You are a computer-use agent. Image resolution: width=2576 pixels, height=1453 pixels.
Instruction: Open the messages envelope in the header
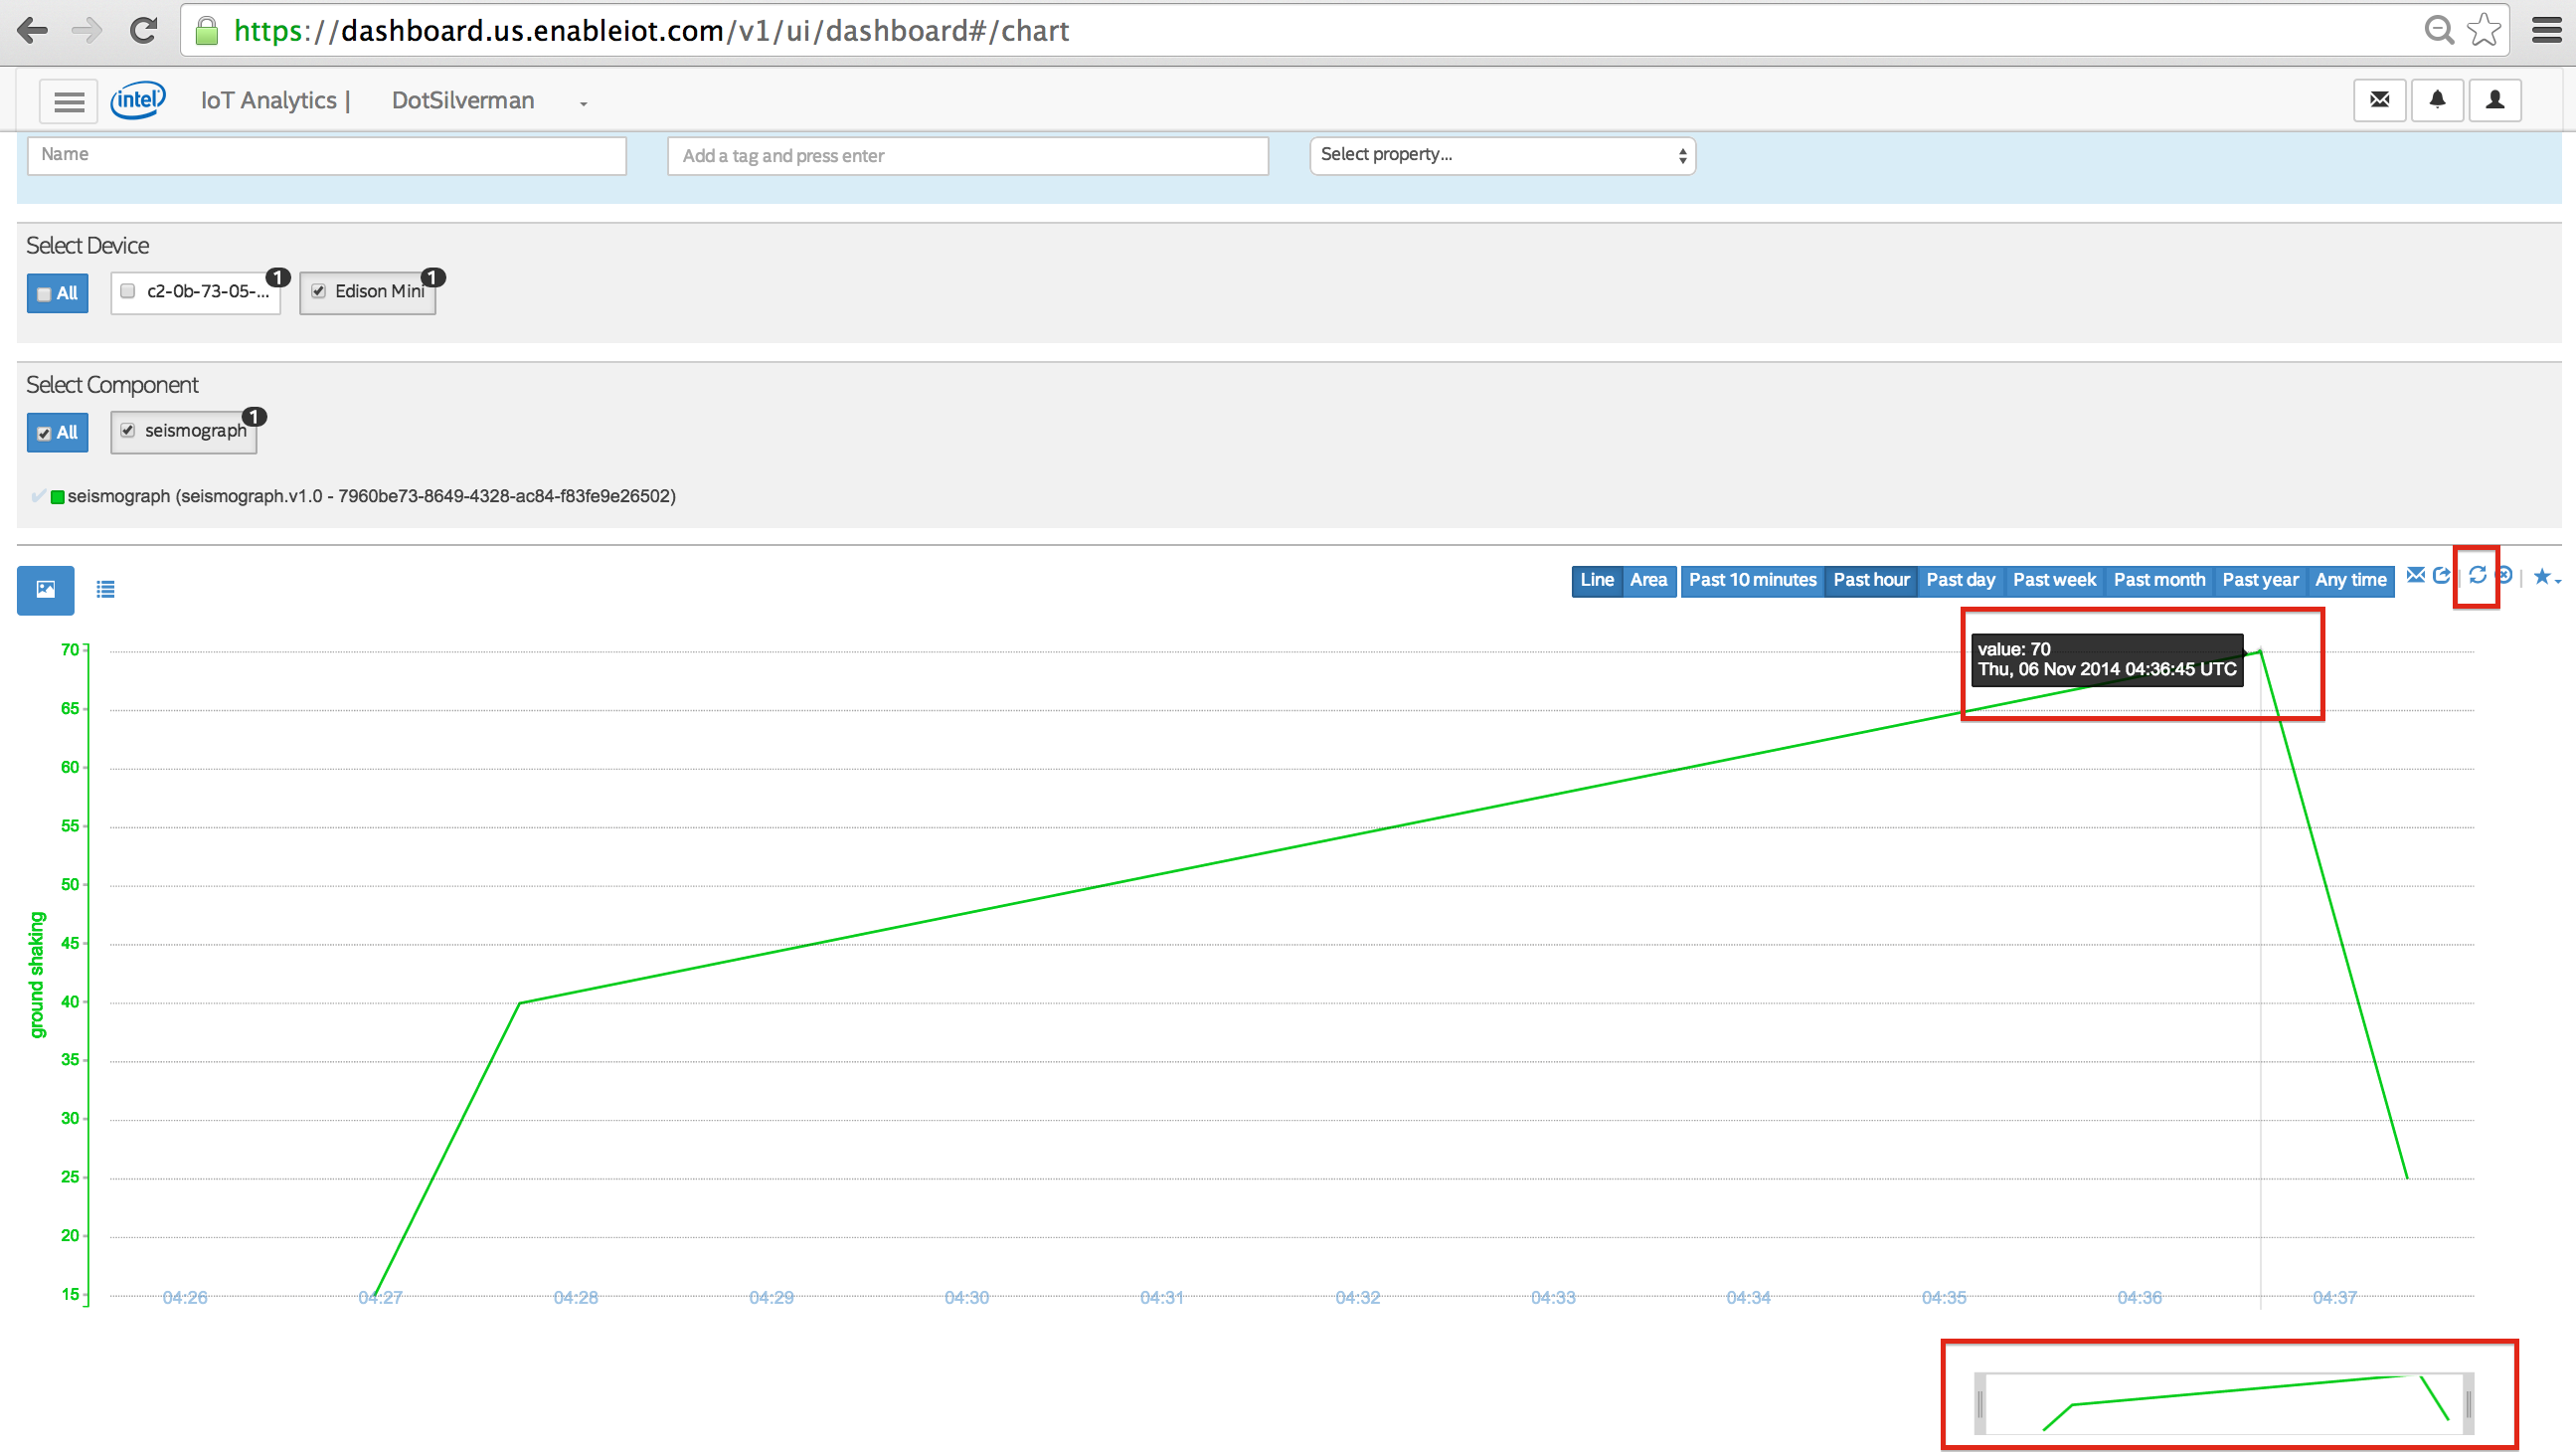pyautogui.click(x=2380, y=100)
